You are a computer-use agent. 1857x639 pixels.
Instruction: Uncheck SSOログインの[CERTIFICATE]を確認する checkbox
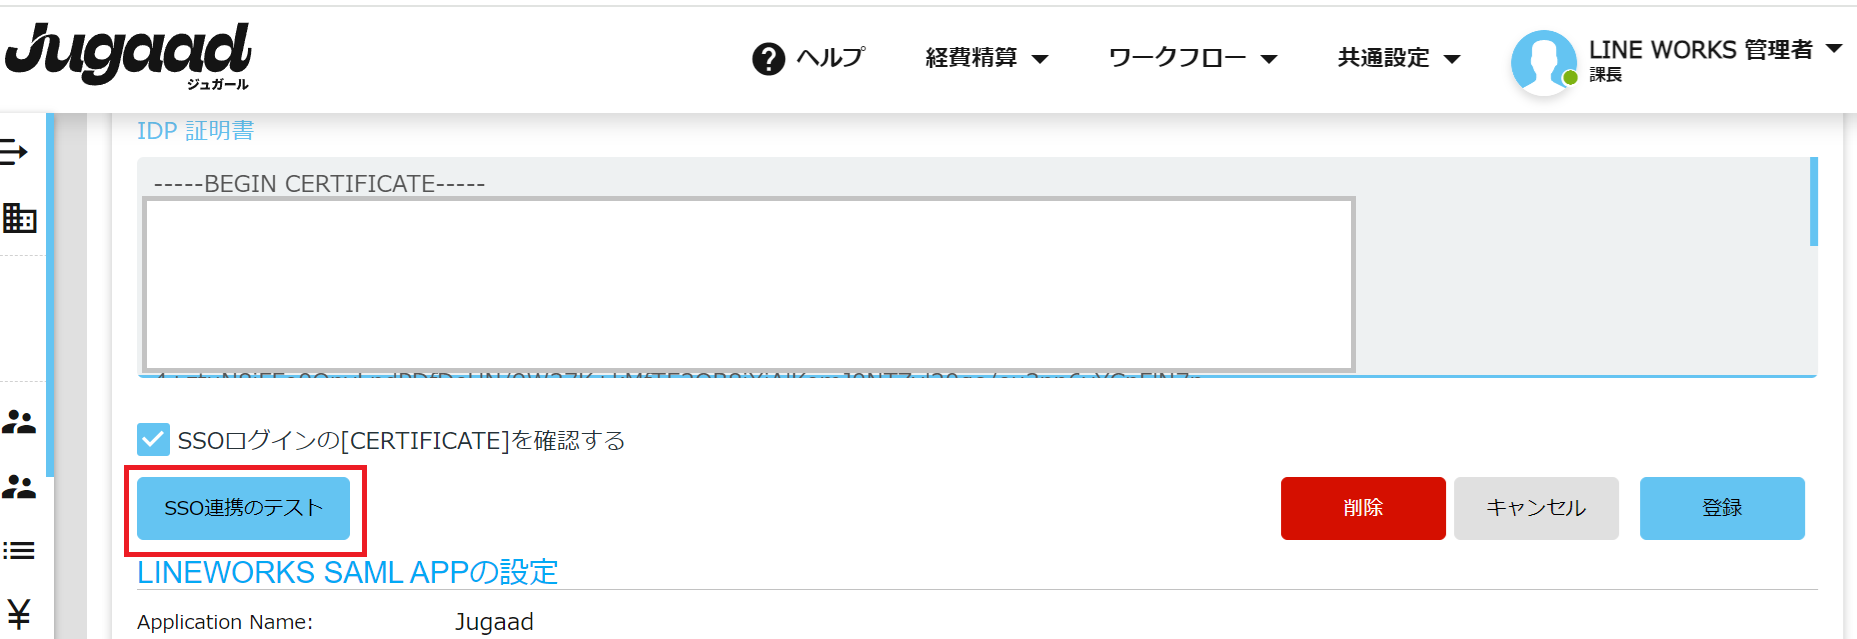(x=153, y=439)
